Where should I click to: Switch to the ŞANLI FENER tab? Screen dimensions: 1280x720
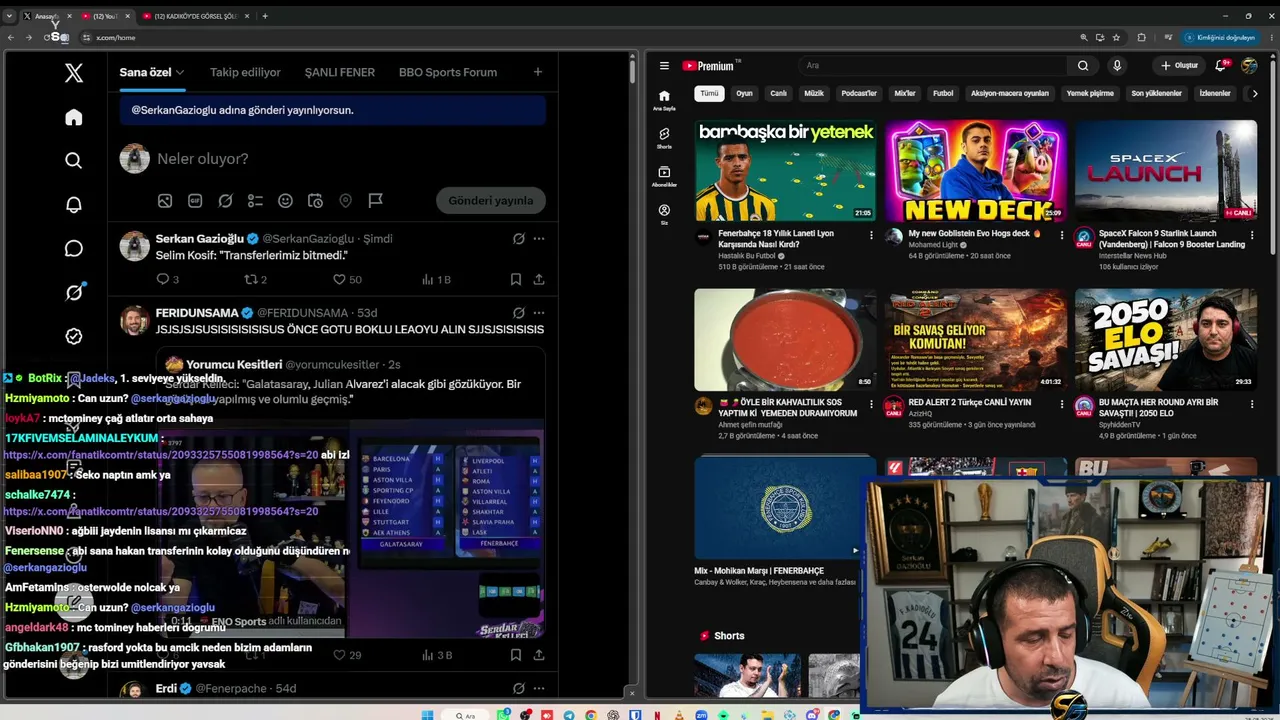coord(340,72)
